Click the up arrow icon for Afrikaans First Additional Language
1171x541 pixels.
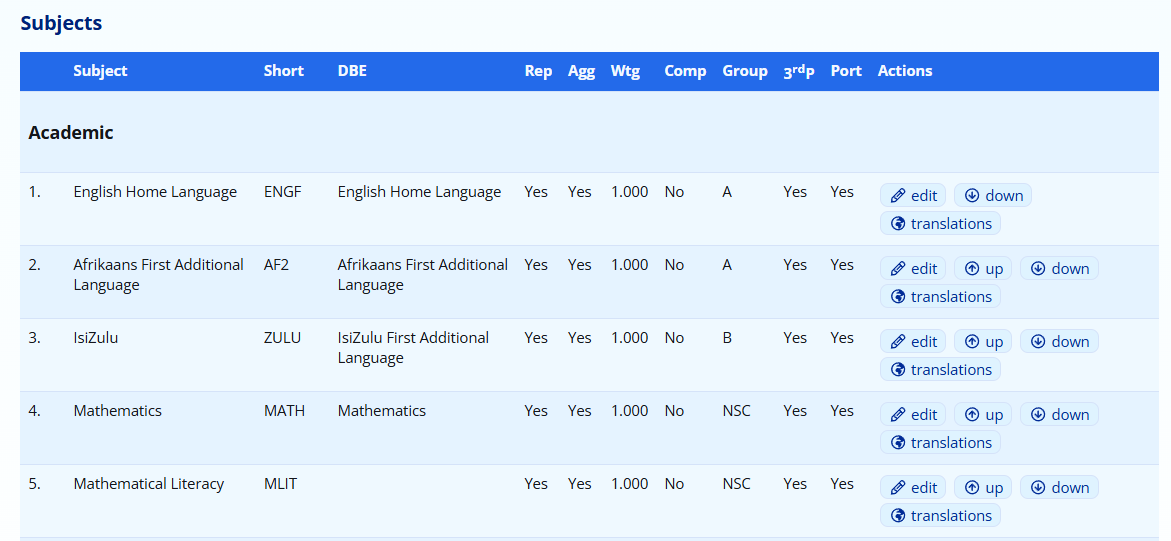click(972, 269)
